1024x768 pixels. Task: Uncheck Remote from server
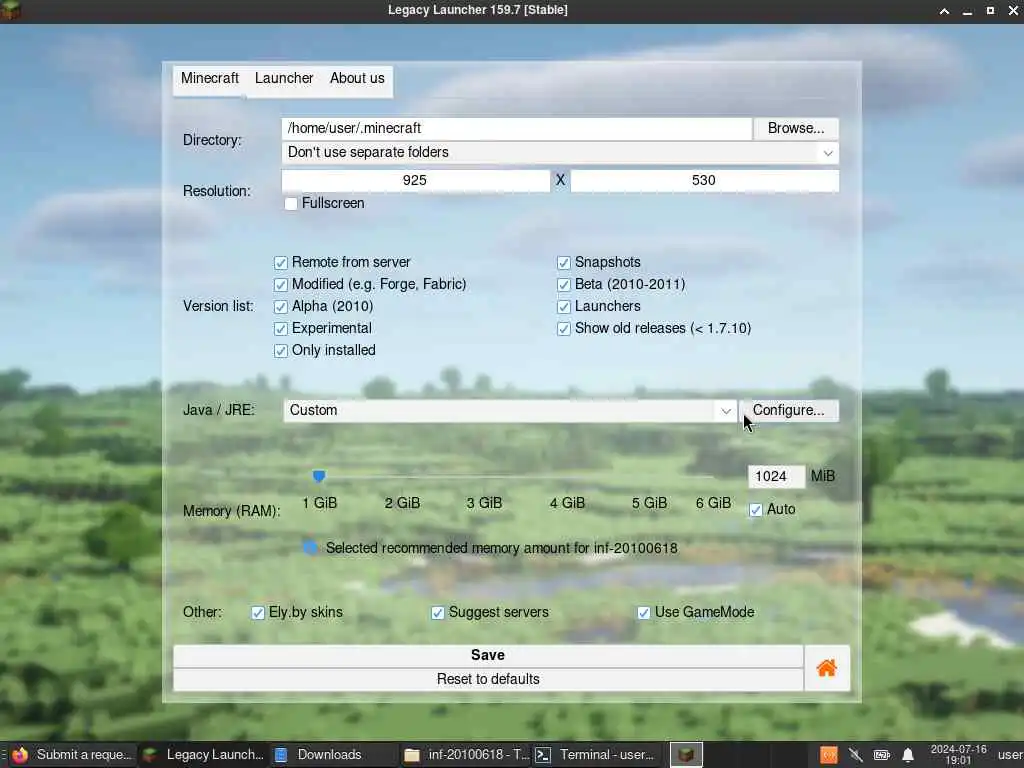pos(281,263)
